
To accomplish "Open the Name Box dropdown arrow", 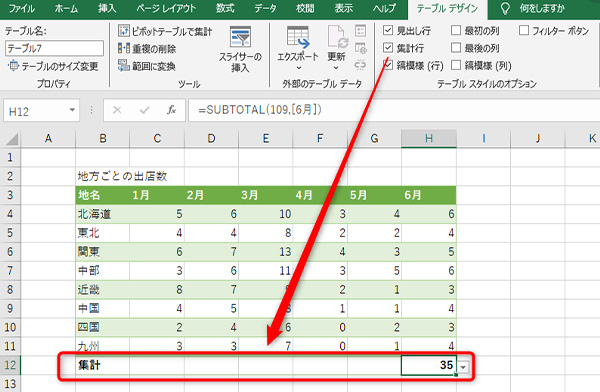I will pyautogui.click(x=72, y=110).
